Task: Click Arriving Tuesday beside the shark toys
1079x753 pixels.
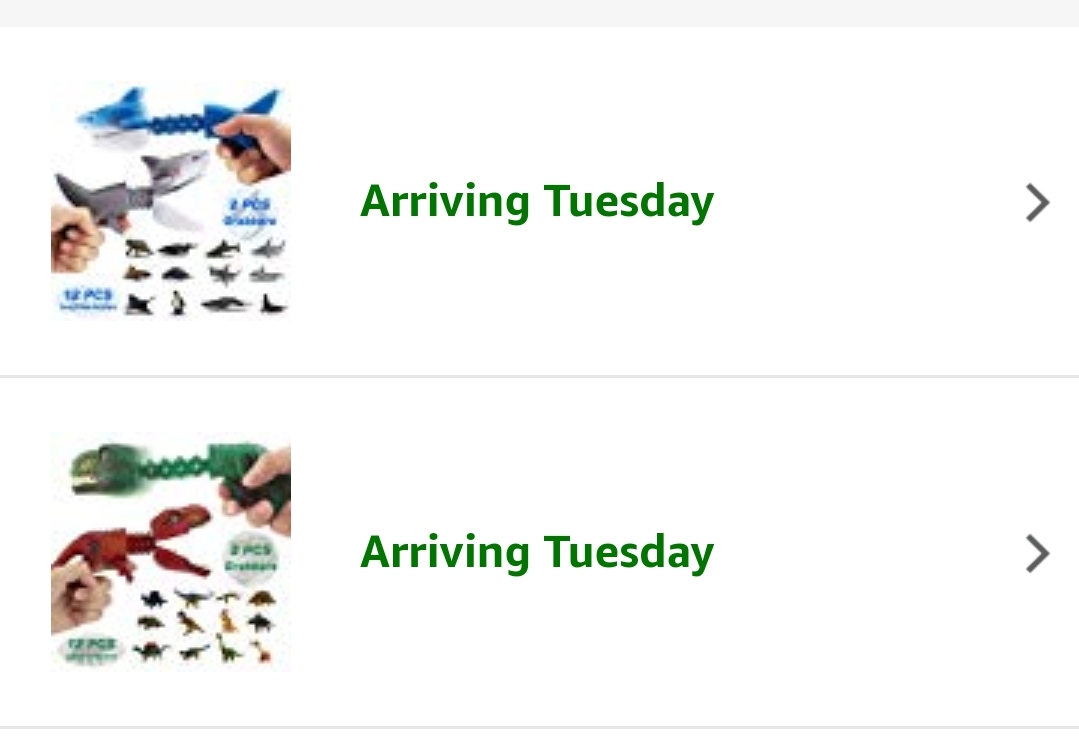Action: (x=537, y=201)
